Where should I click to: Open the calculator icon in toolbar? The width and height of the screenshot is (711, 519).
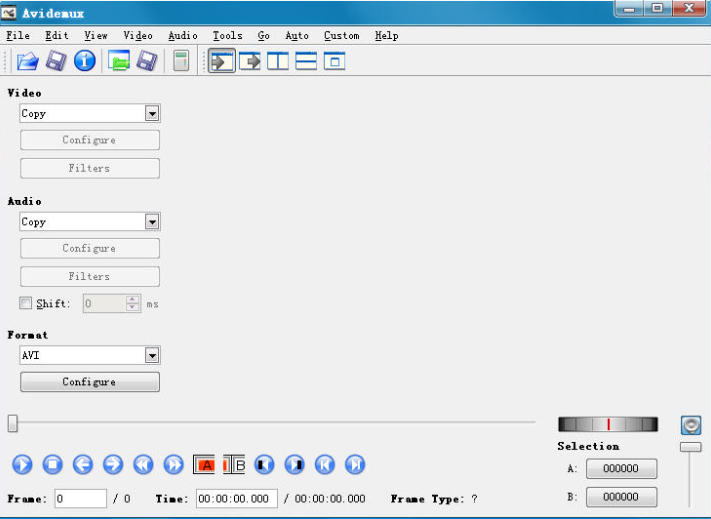(x=181, y=62)
